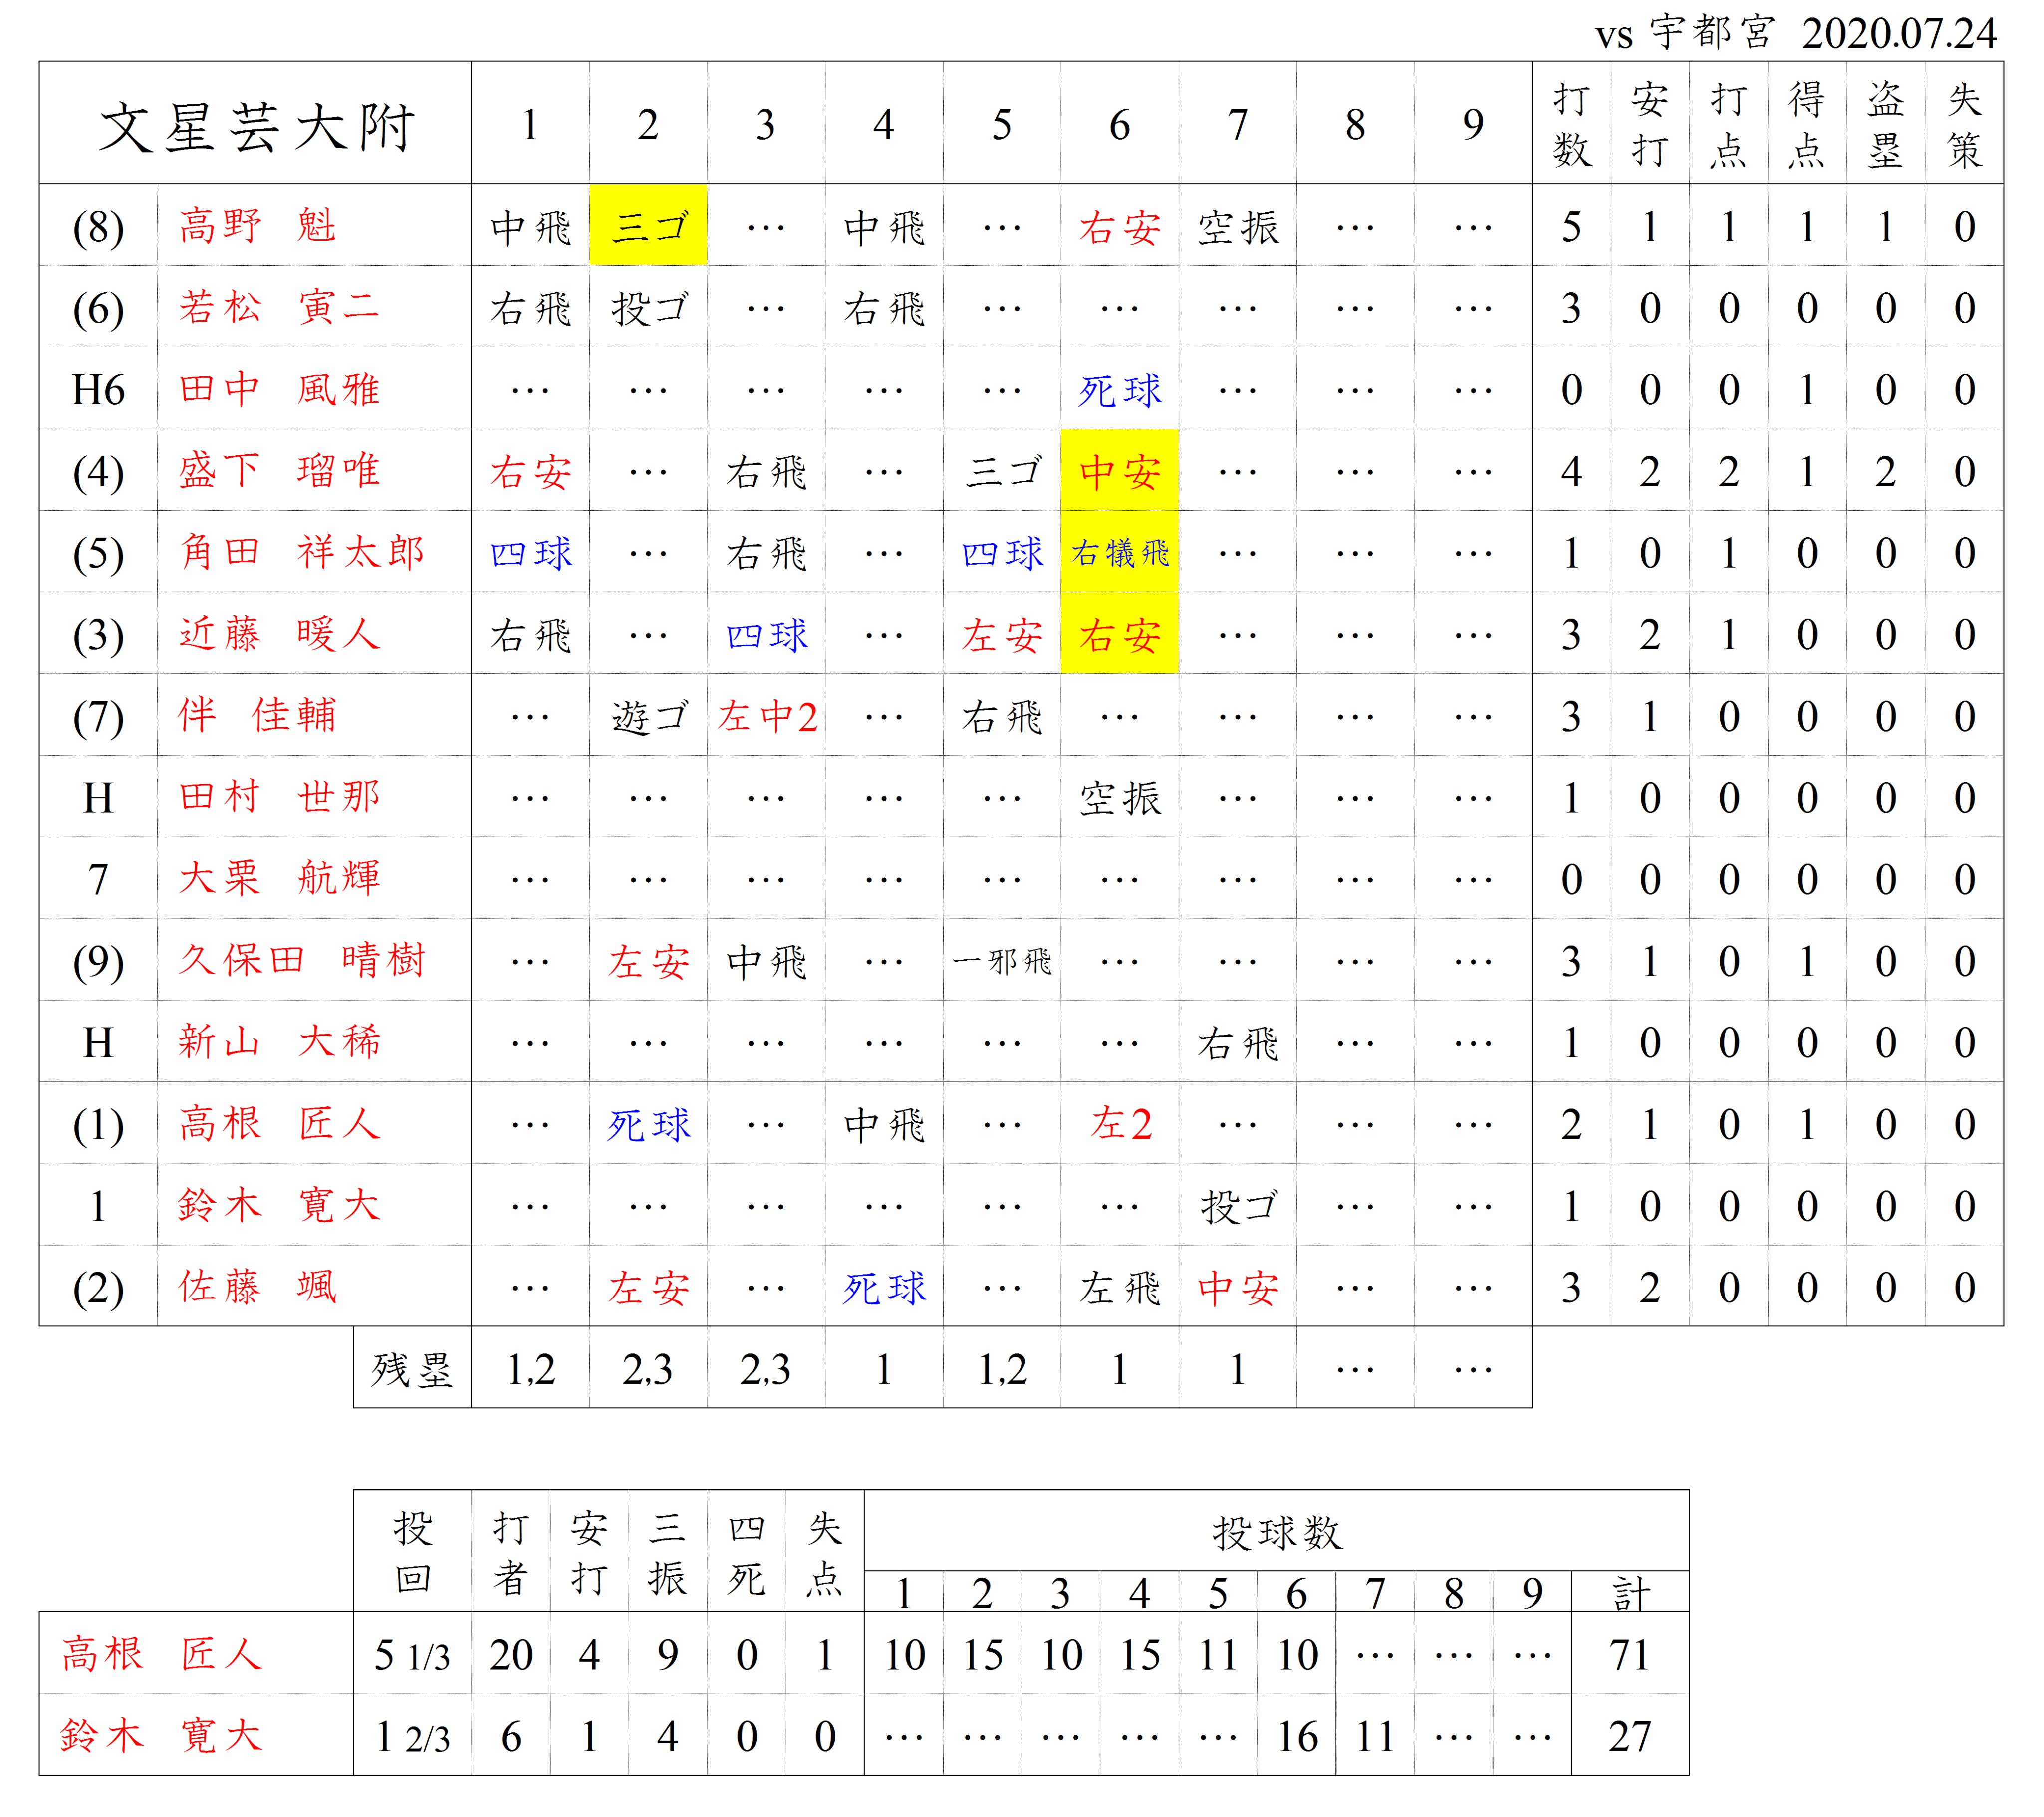Click the red 左中2 cell
Image resolution: width=2044 pixels, height=1817 pixels.
[767, 716]
